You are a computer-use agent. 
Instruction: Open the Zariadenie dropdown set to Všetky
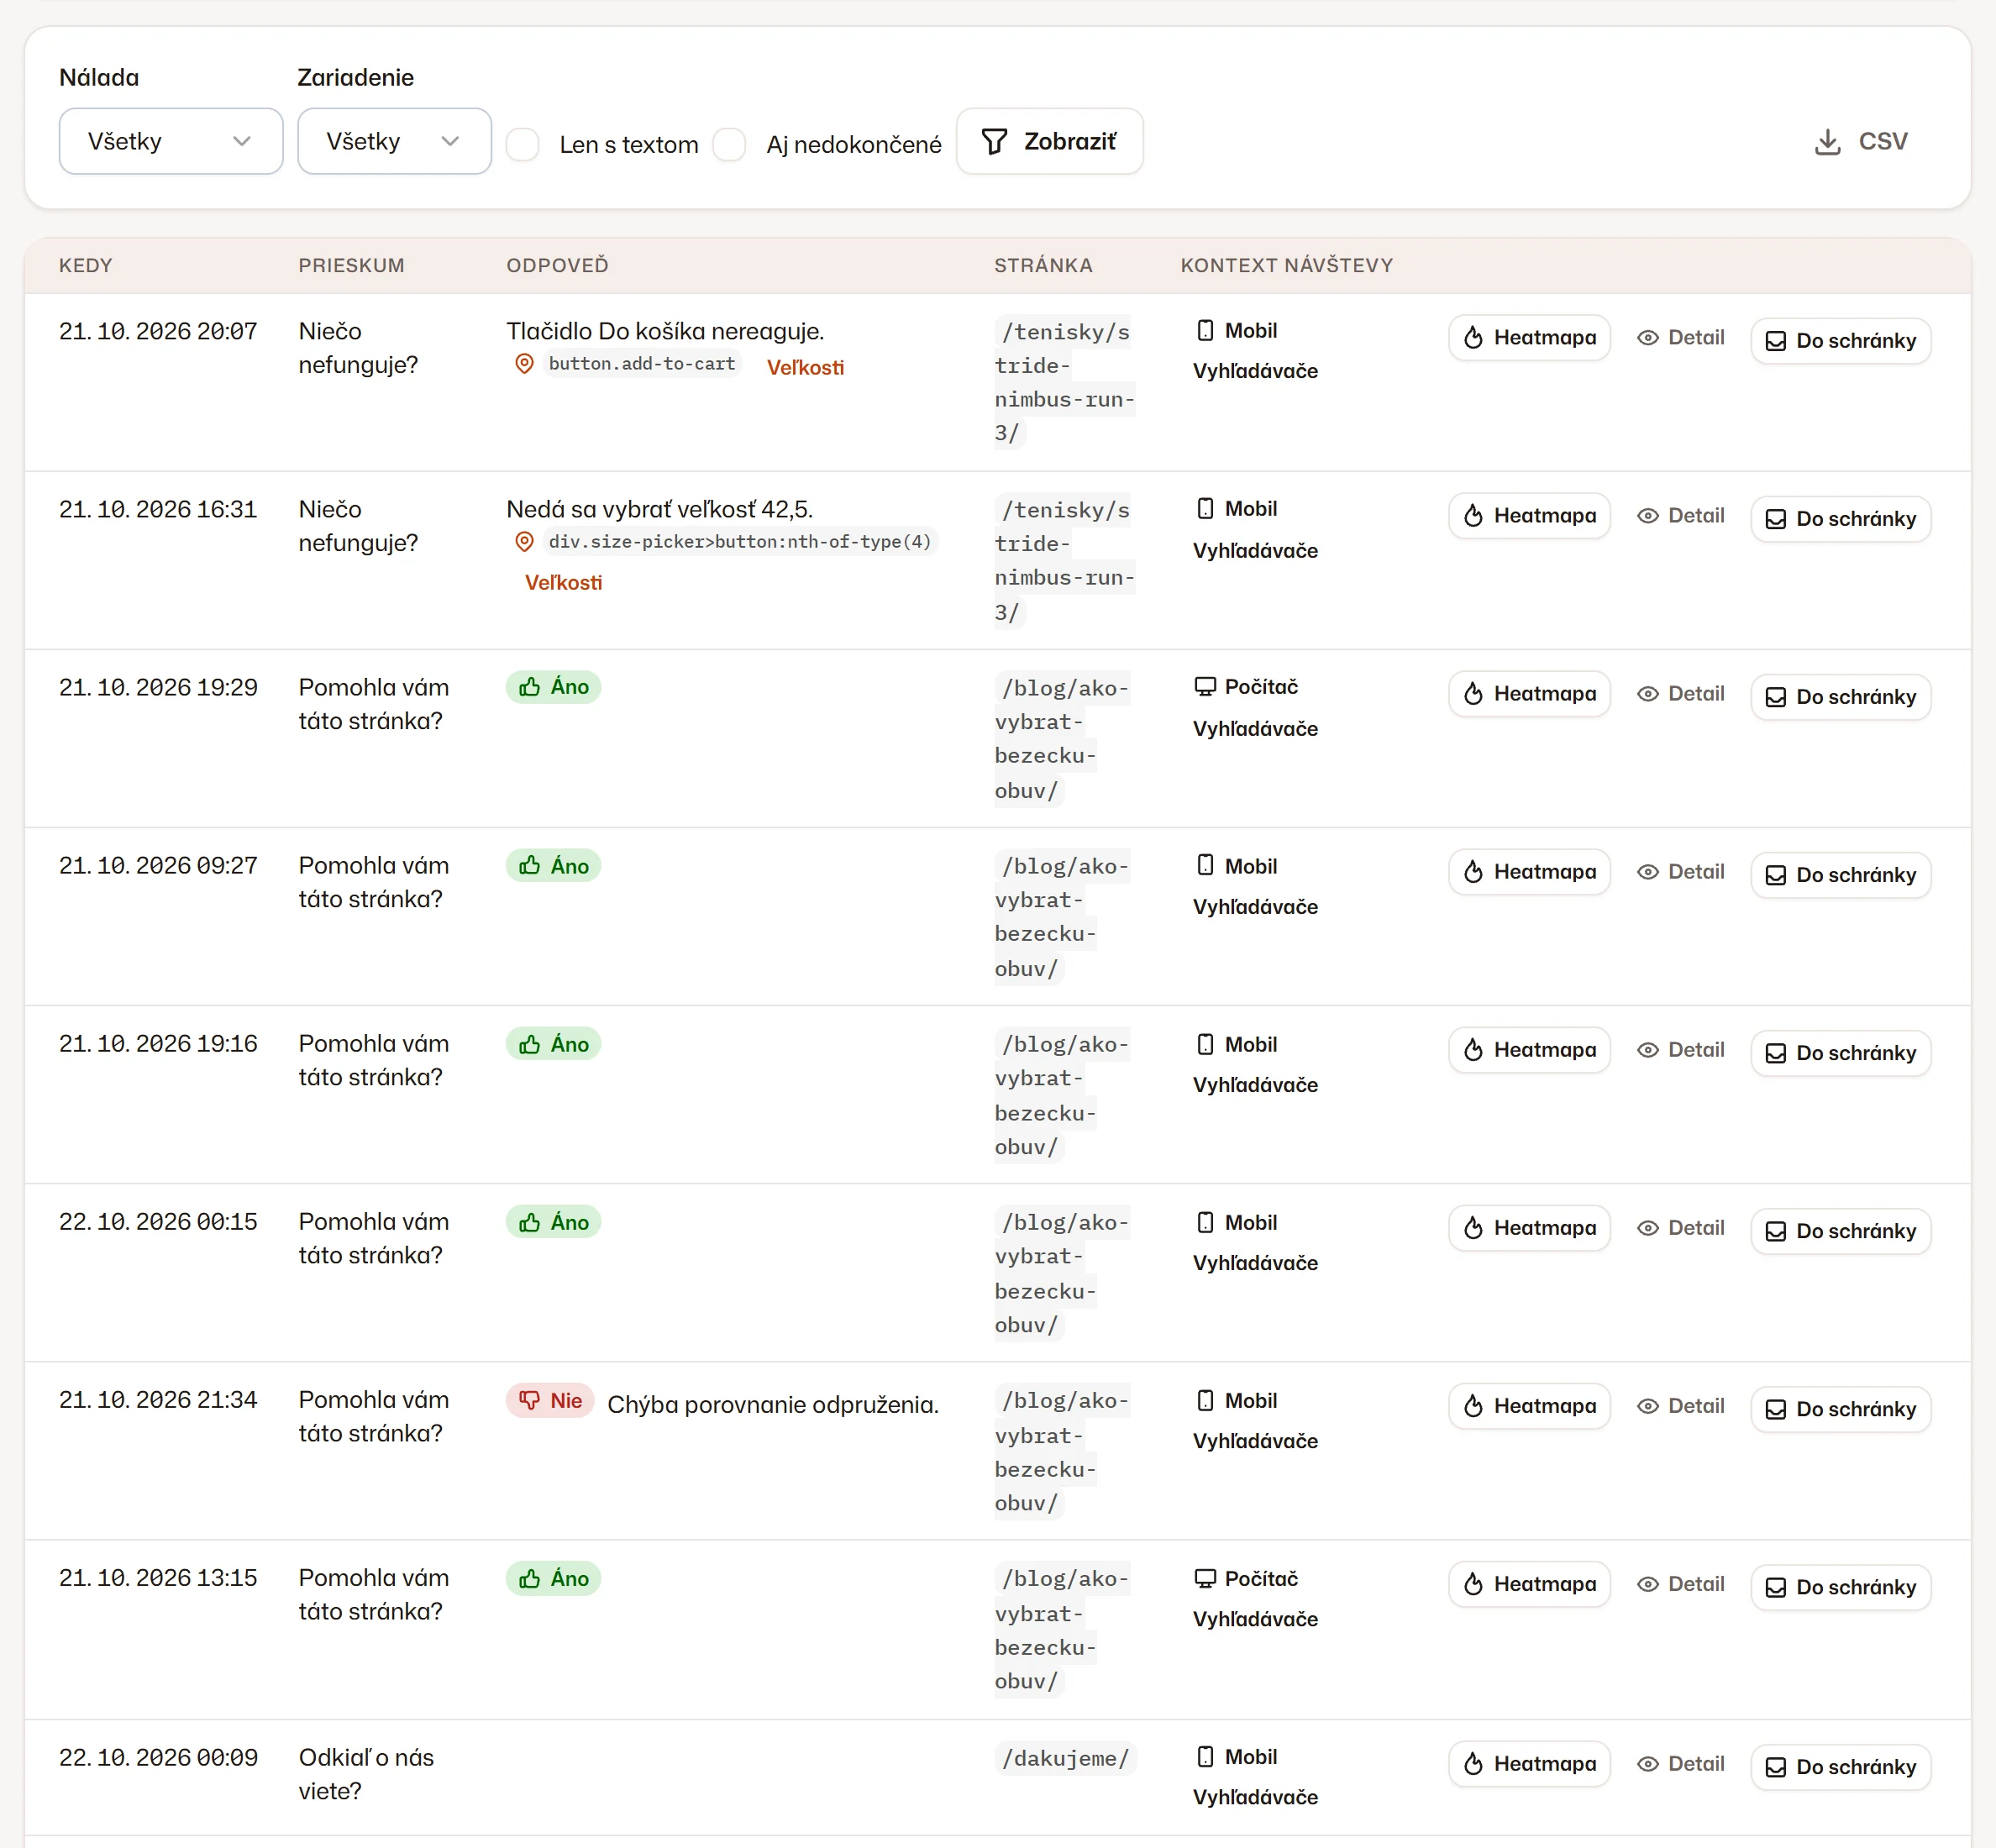click(394, 141)
